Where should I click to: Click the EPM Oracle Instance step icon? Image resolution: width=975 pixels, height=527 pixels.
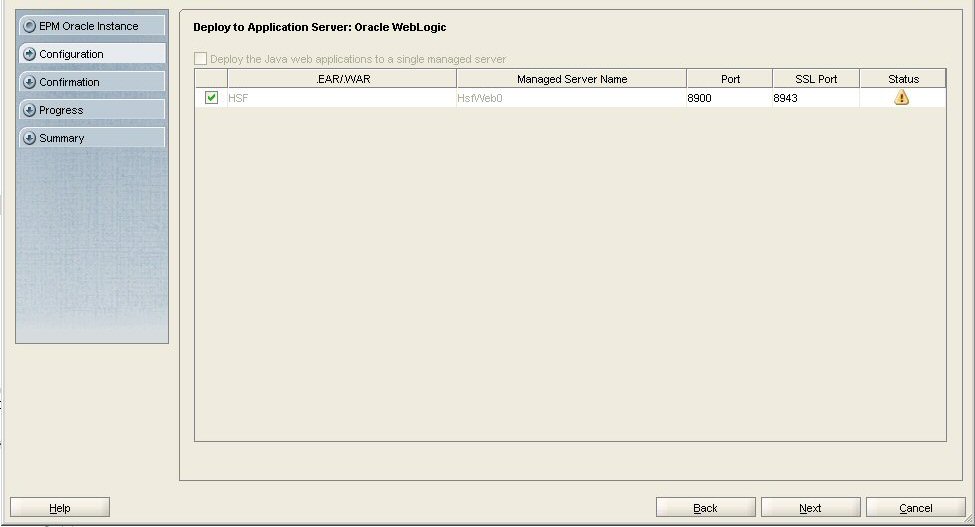pyautogui.click(x=29, y=26)
